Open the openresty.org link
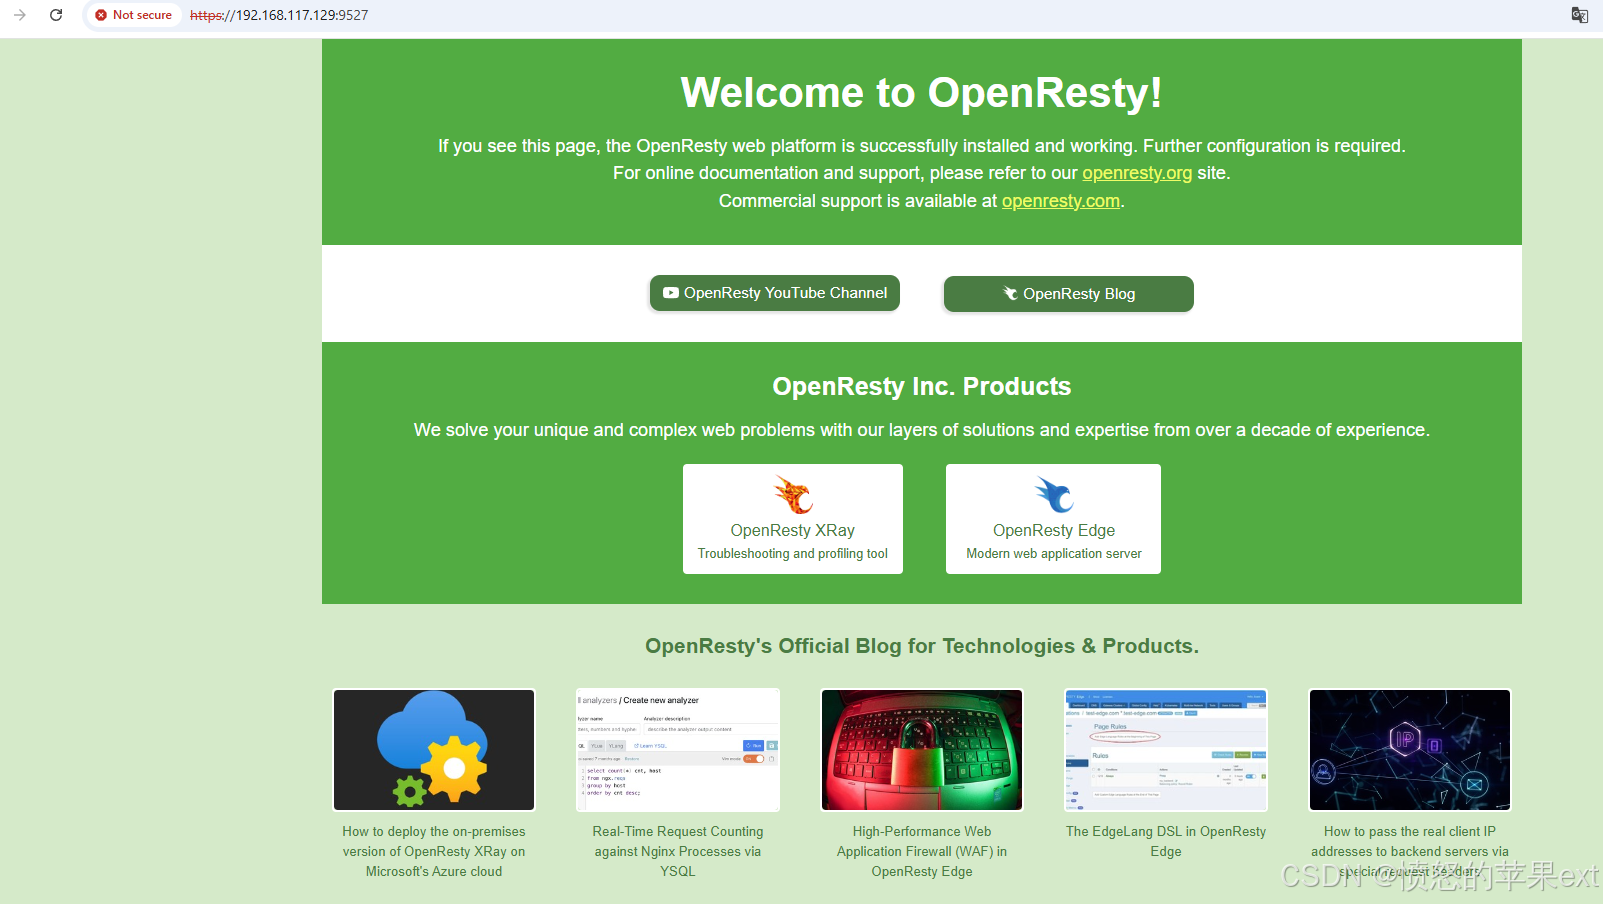This screenshot has height=904, width=1603. point(1137,173)
